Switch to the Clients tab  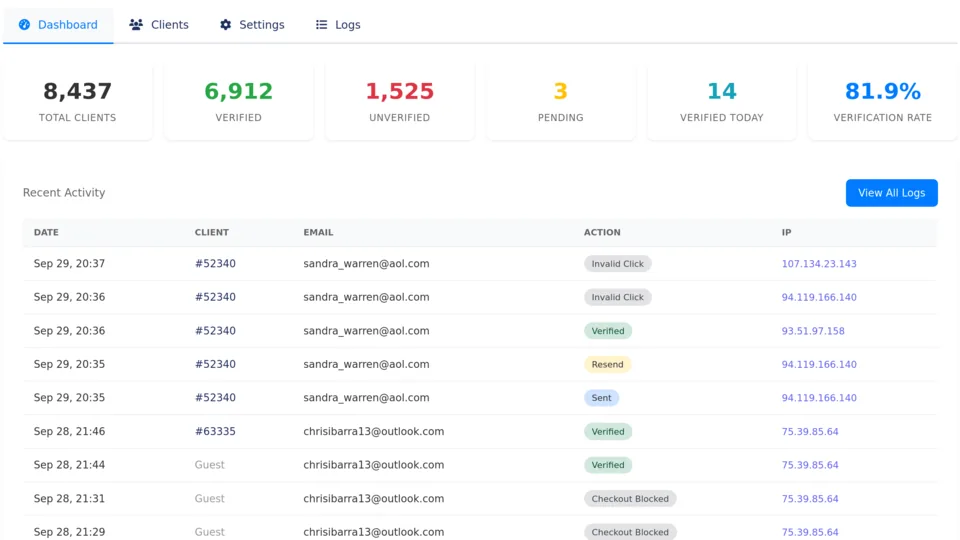(x=159, y=25)
